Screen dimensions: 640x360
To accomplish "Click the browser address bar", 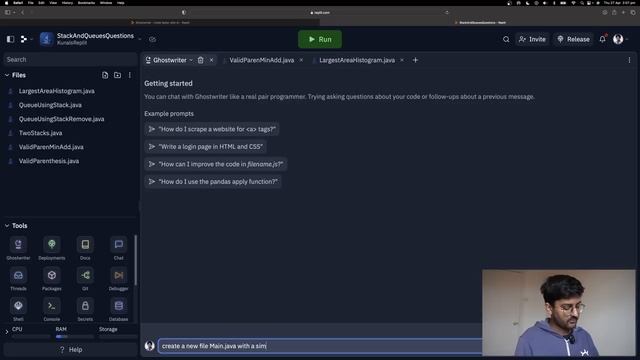I will point(320,13).
